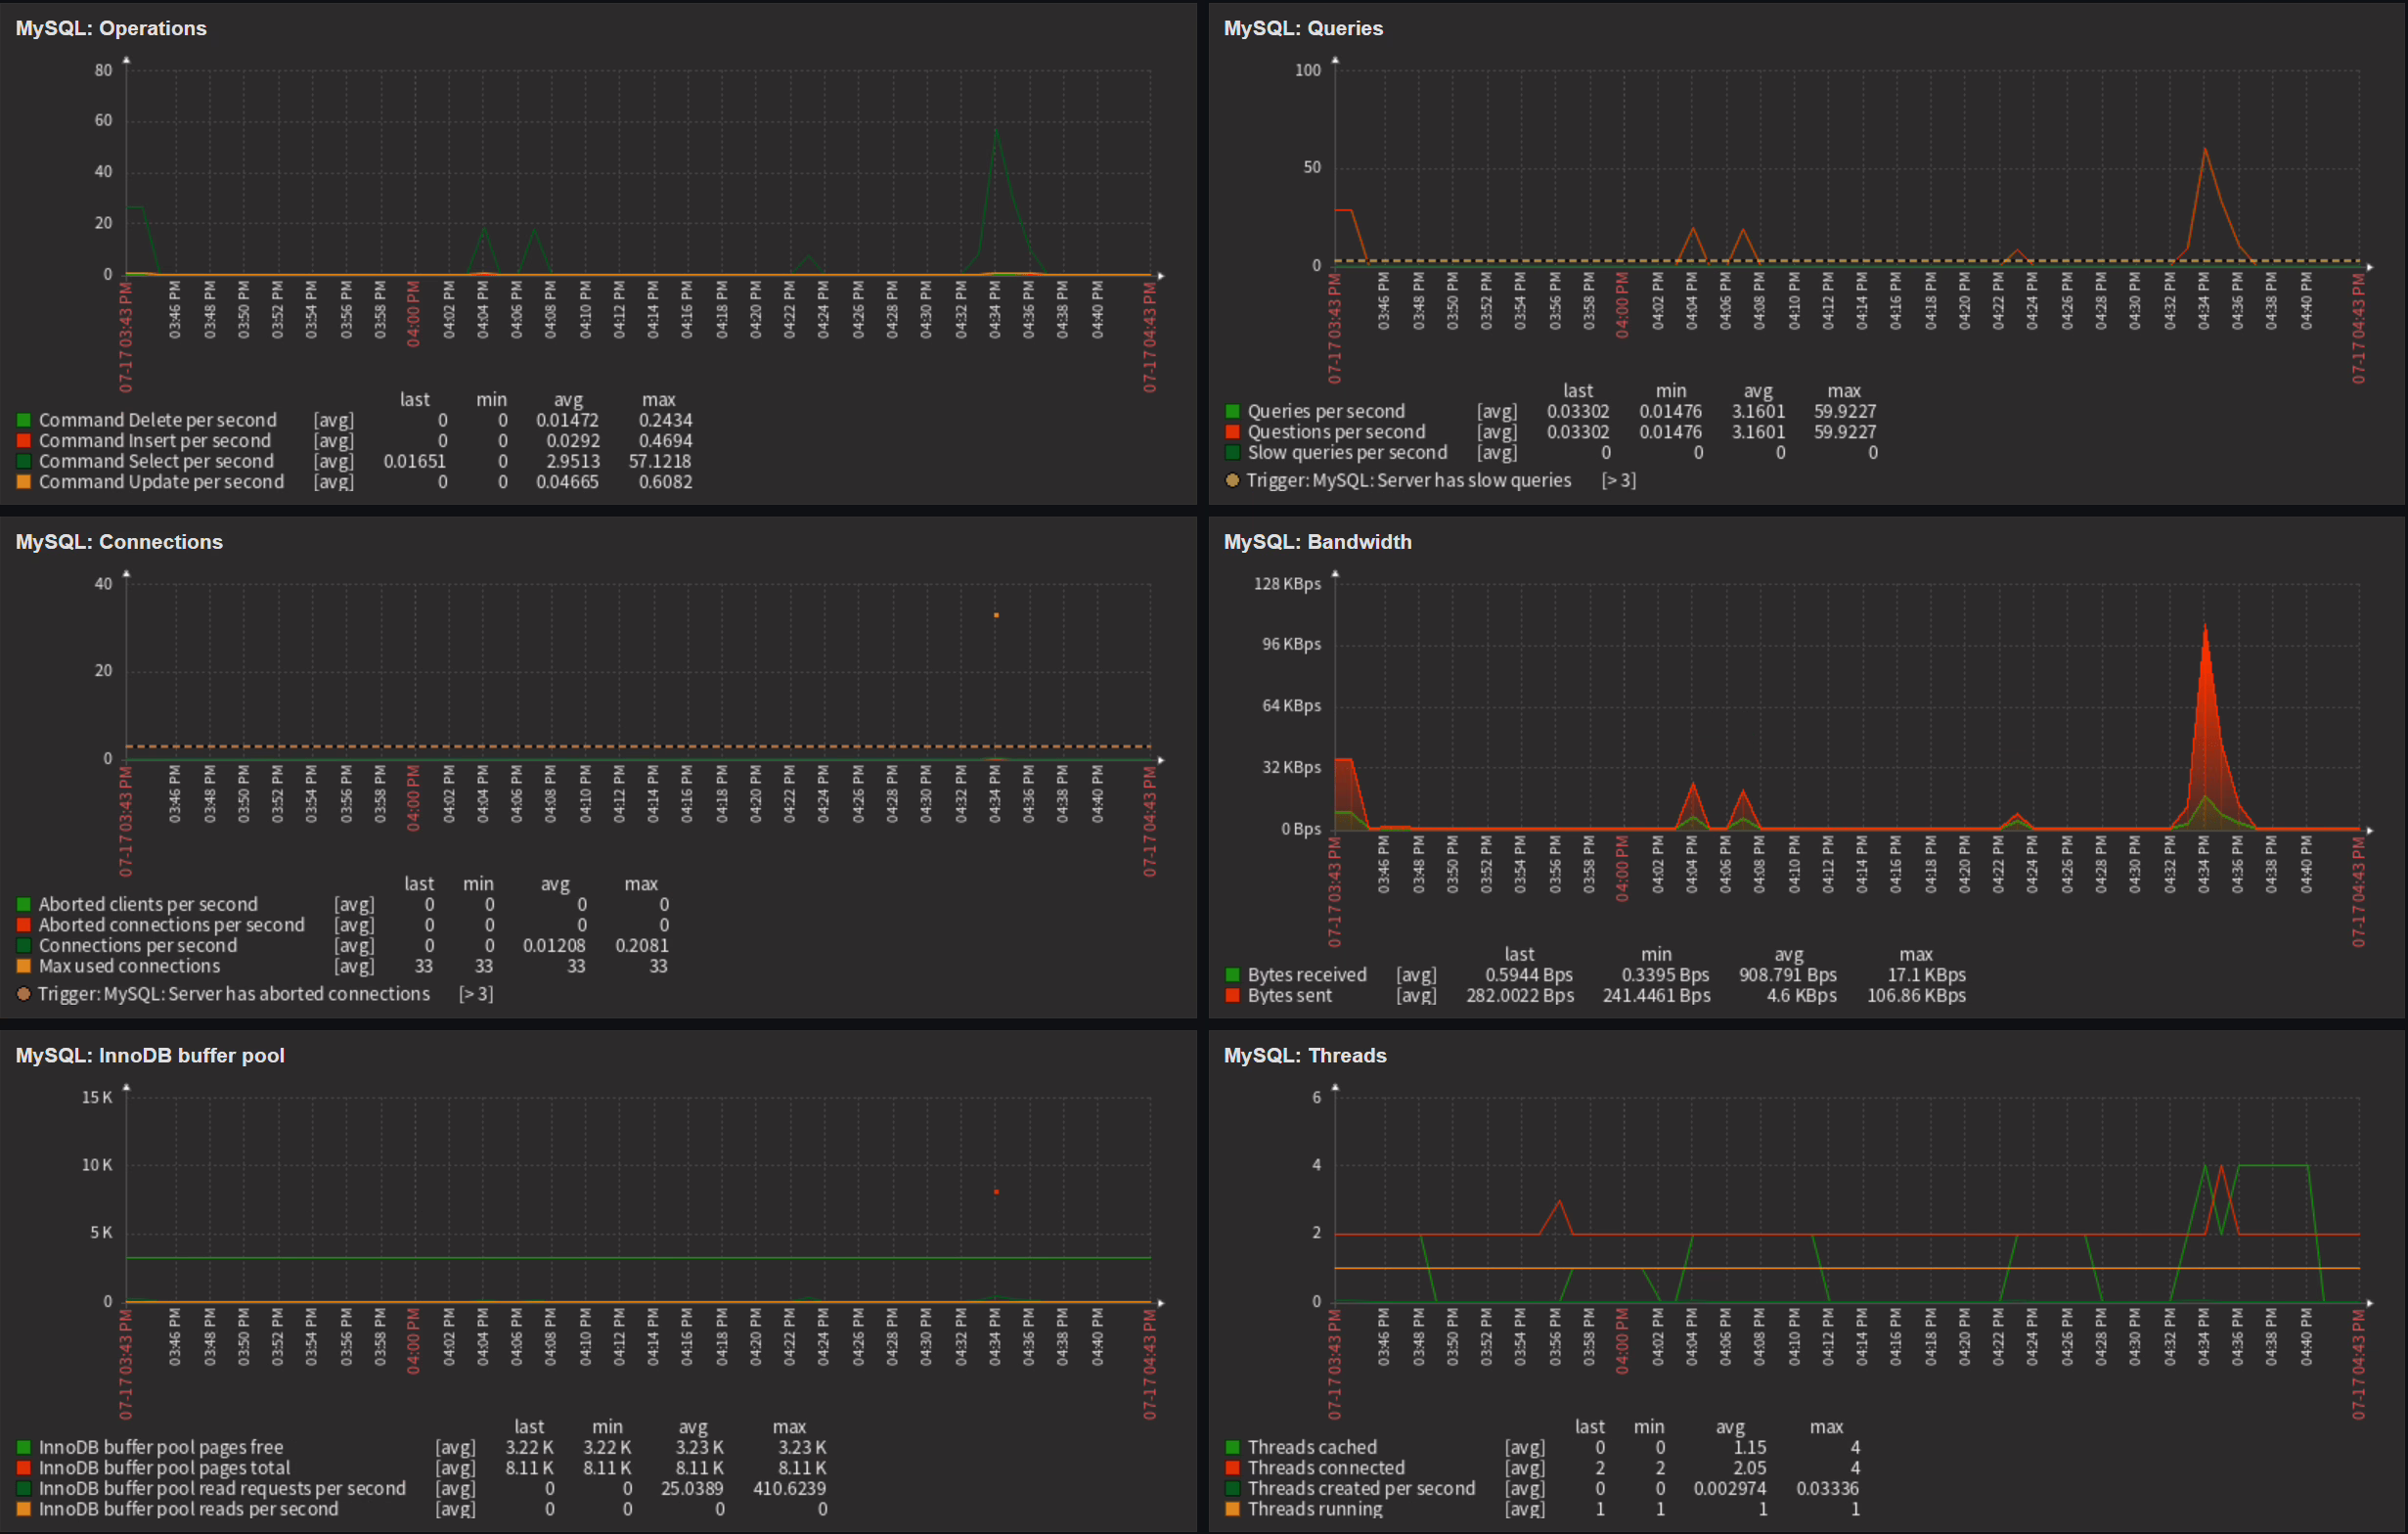Image resolution: width=2408 pixels, height=1534 pixels.
Task: Click the MySQL: InnoDB buffer pool title
Action: [150, 1056]
